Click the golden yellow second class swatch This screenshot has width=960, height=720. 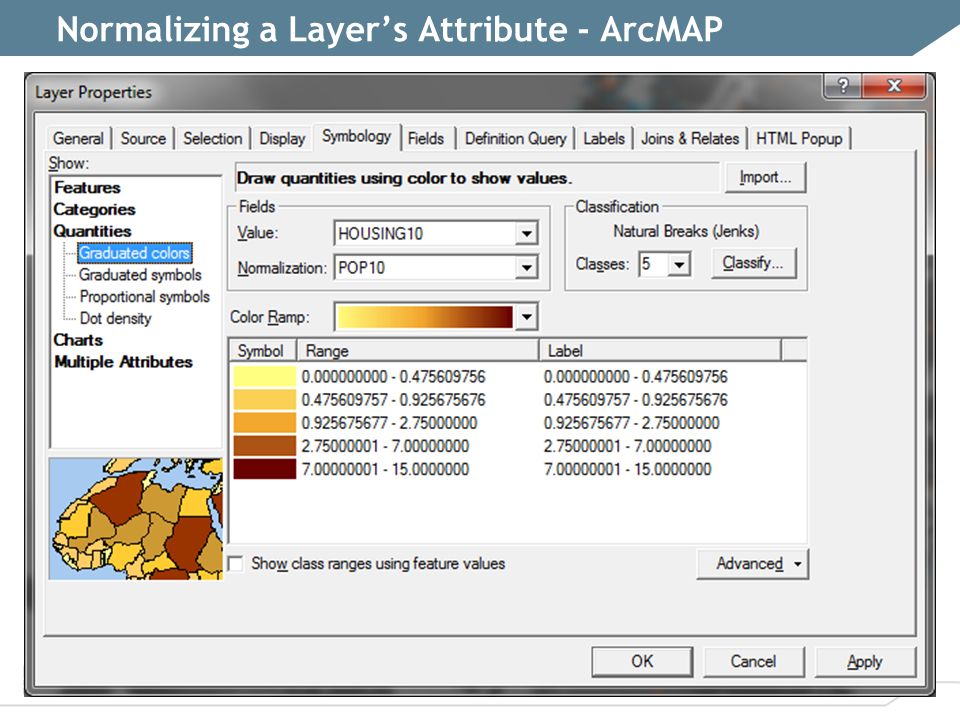tap(264, 400)
